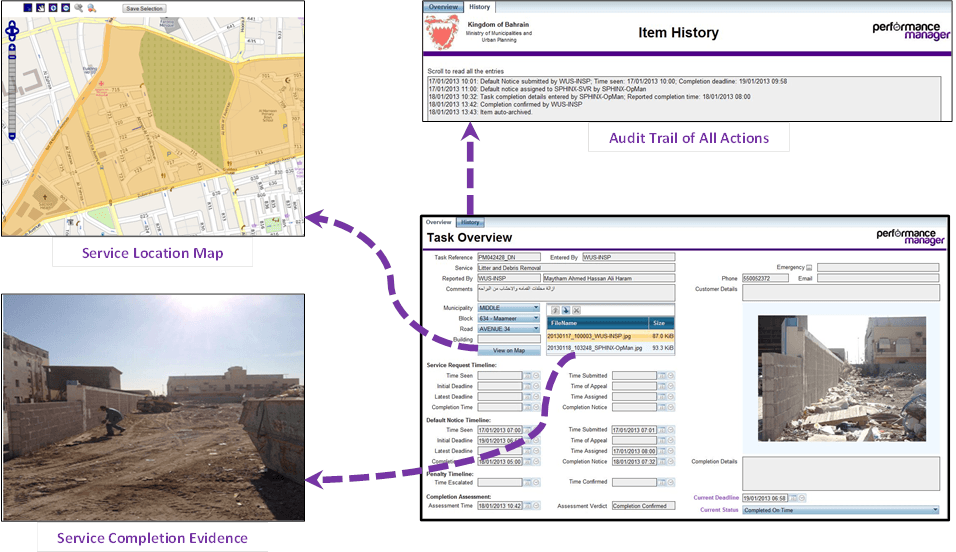This screenshot has width=956, height=552.
Task: Choose the zoom-out circle tool on map toolbar
Action: point(66,8)
